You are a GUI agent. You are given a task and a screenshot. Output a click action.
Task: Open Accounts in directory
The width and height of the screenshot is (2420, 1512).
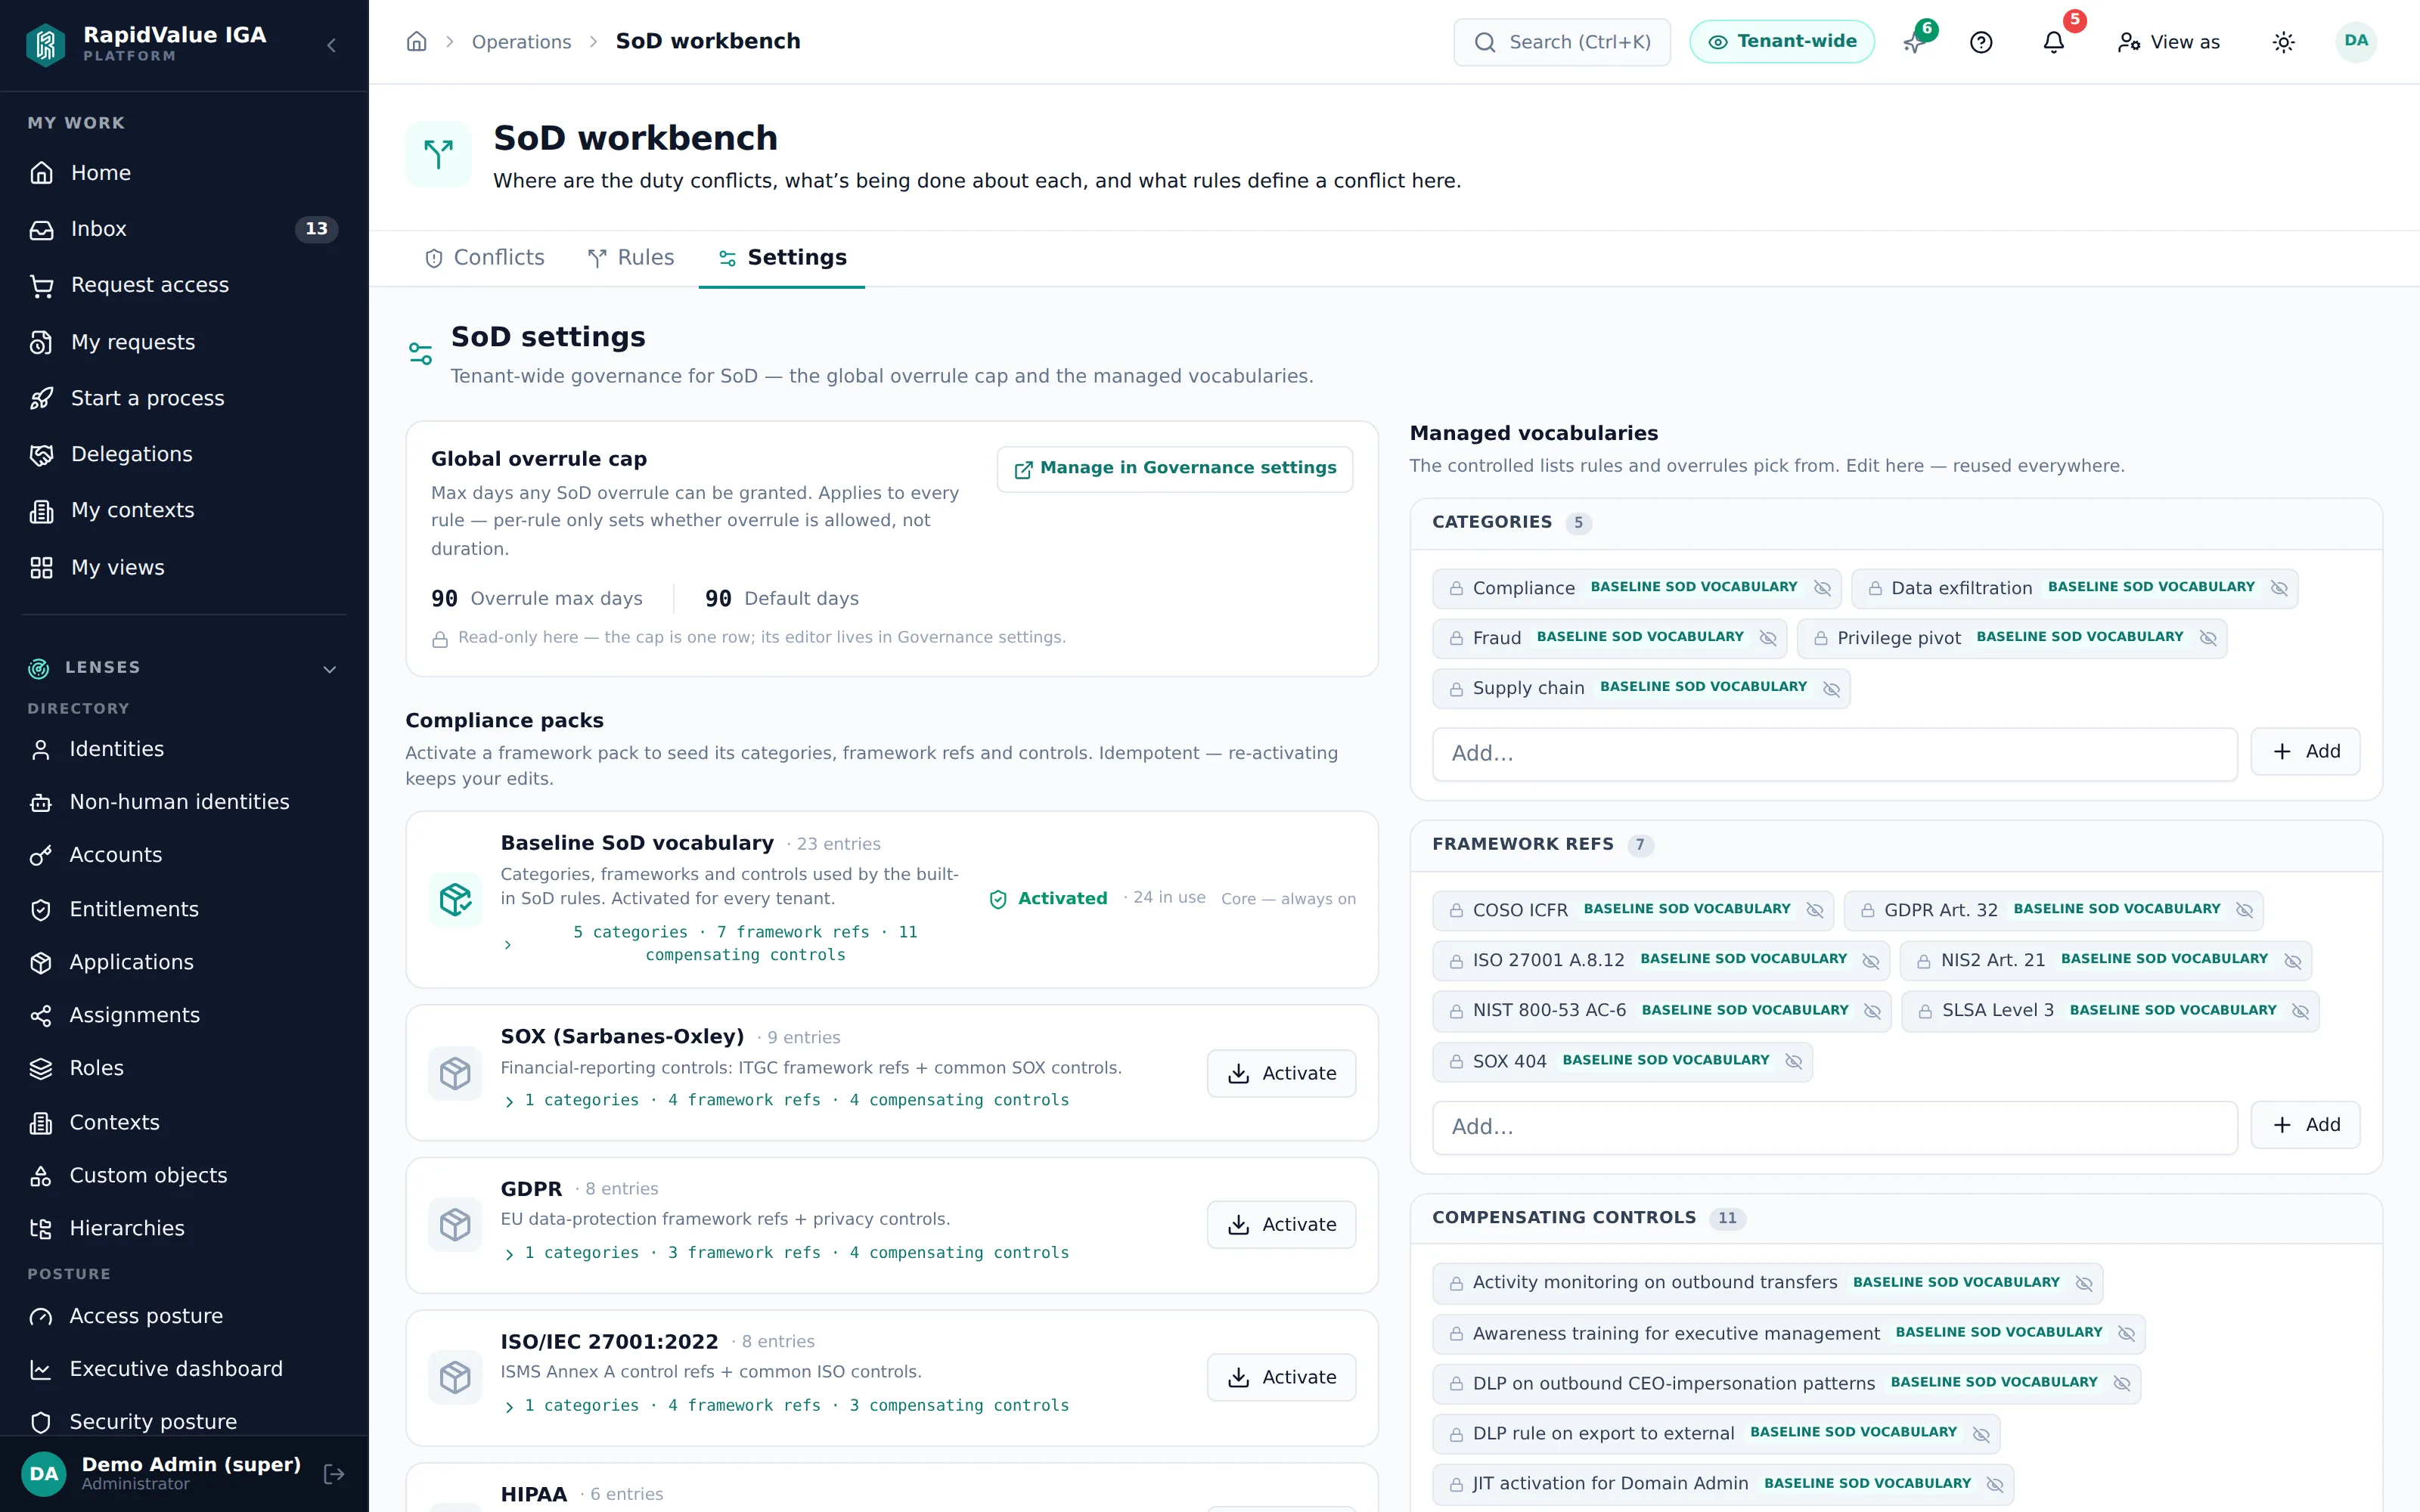(184, 855)
